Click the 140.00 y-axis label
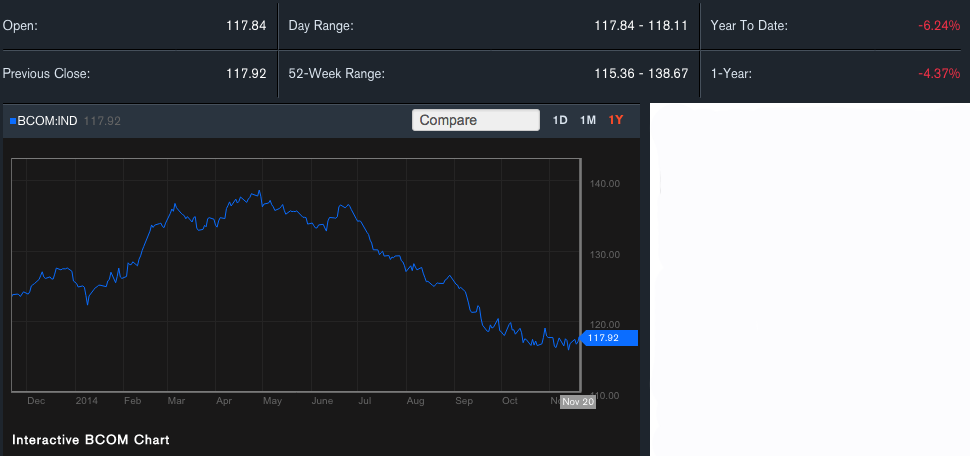The width and height of the screenshot is (970, 456). (x=606, y=184)
